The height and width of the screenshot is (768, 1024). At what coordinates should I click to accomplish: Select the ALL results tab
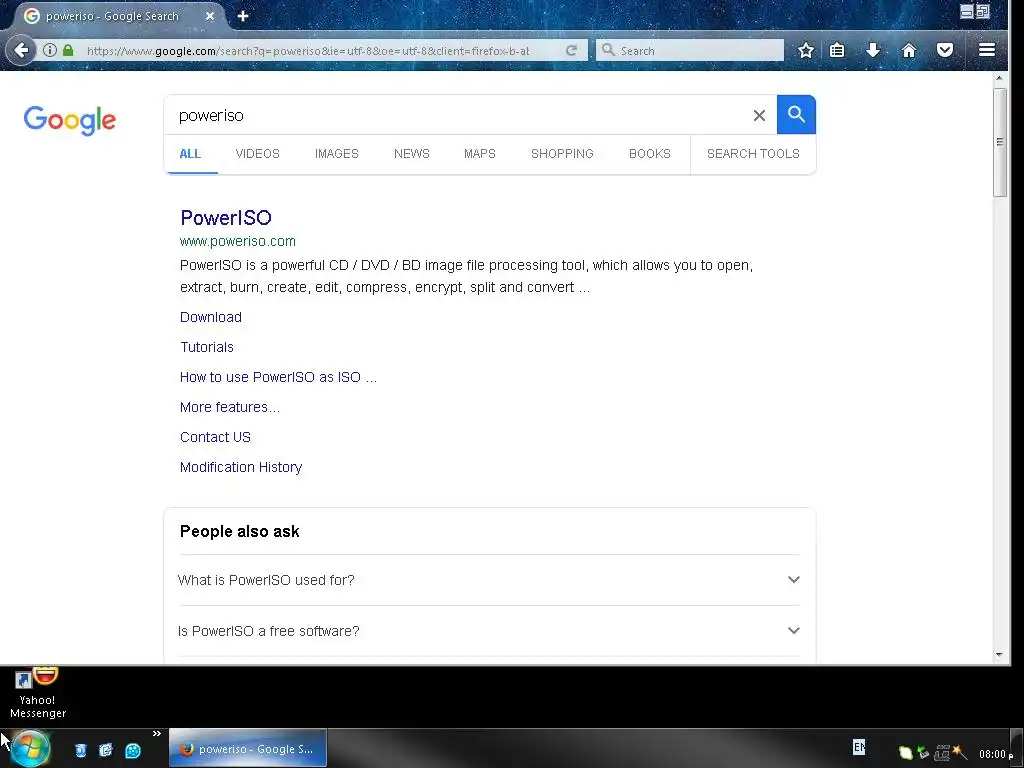click(x=190, y=154)
